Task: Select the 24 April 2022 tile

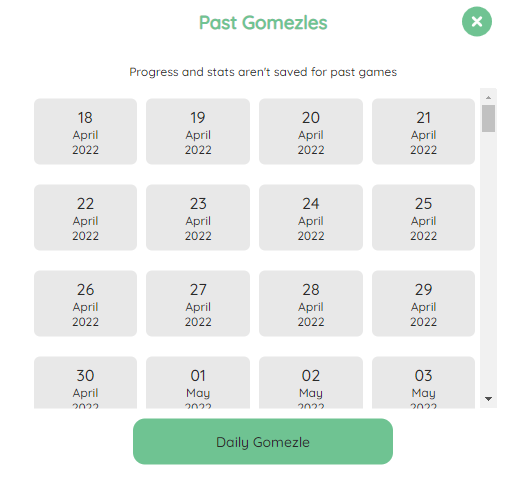Action: 311,217
